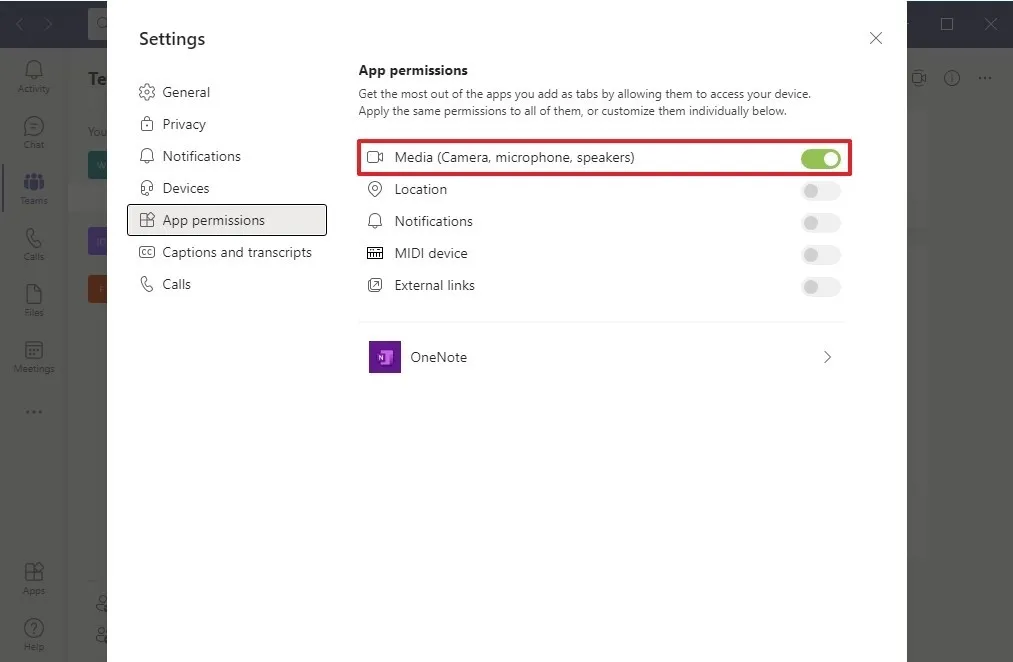
Task: Enable the Notifications permission toggle
Action: (820, 223)
